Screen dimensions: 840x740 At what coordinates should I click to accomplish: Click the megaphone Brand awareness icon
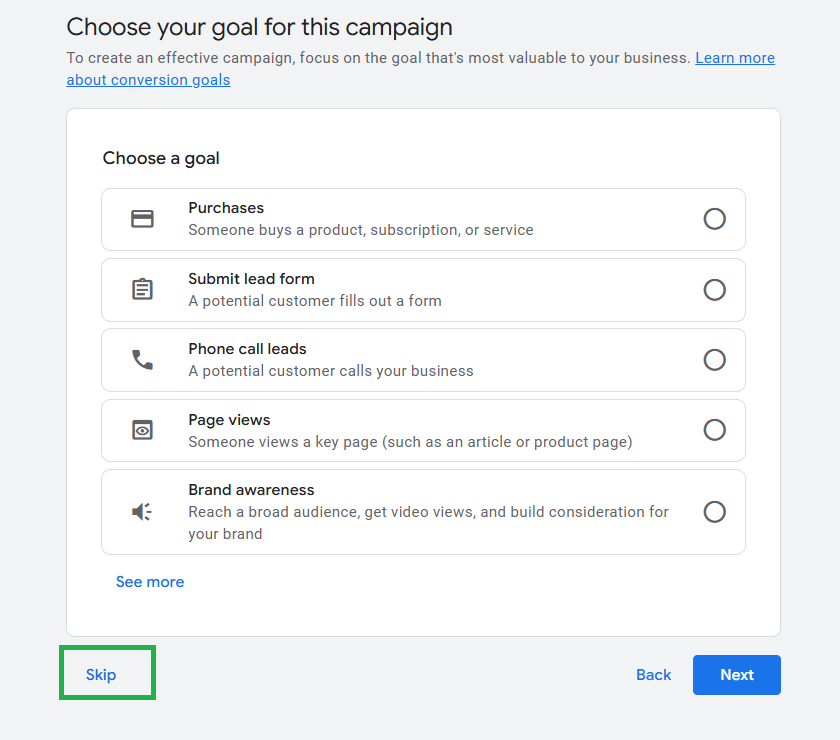(143, 512)
